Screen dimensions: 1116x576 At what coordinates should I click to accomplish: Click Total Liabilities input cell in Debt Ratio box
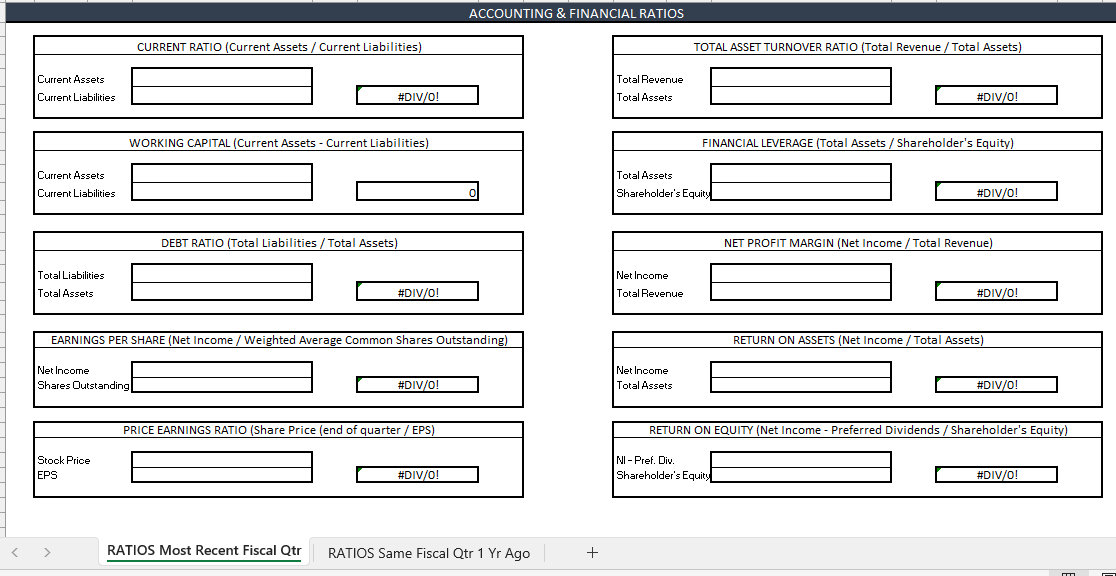click(x=222, y=273)
